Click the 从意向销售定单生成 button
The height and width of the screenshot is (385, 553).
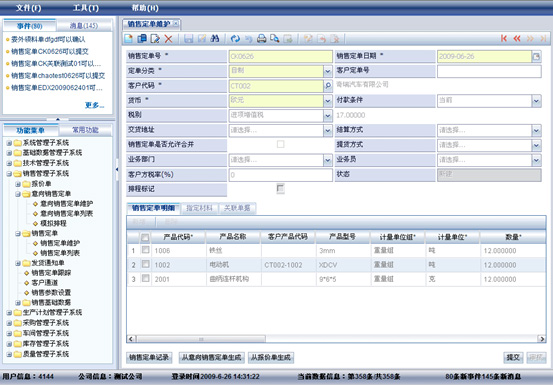point(211,358)
